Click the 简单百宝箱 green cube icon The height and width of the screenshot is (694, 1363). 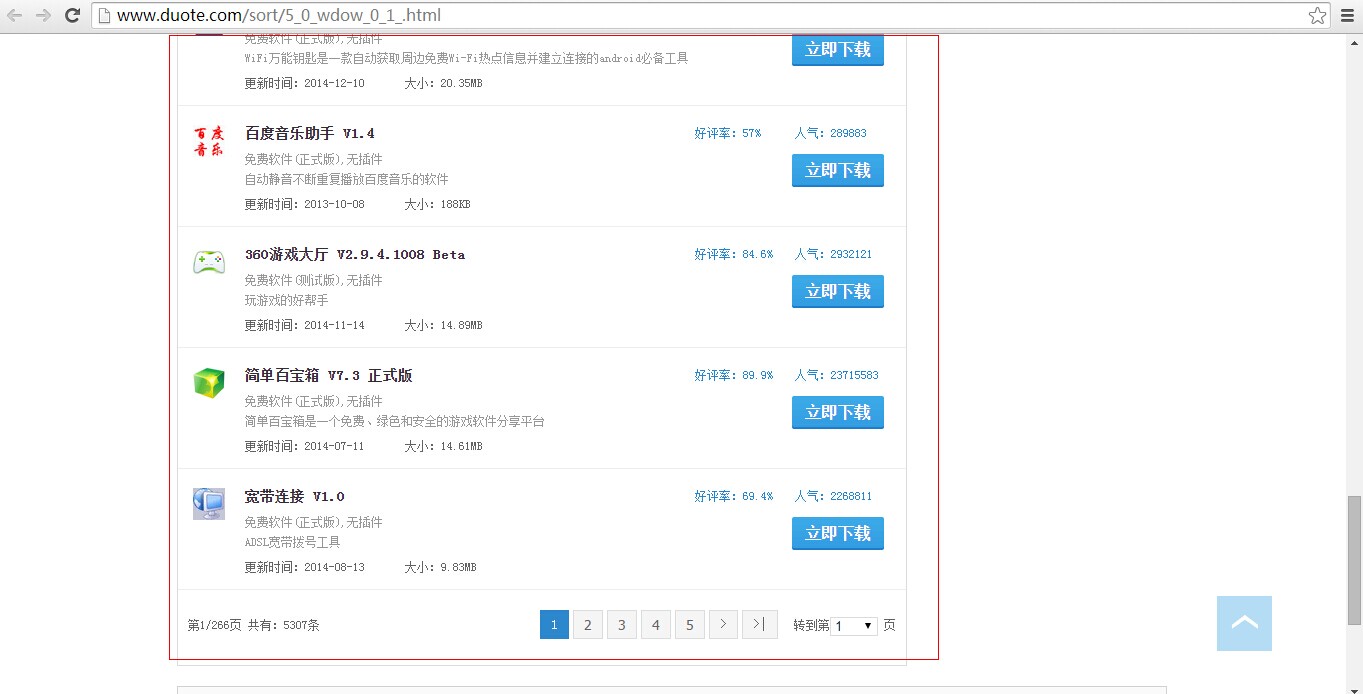pos(208,382)
